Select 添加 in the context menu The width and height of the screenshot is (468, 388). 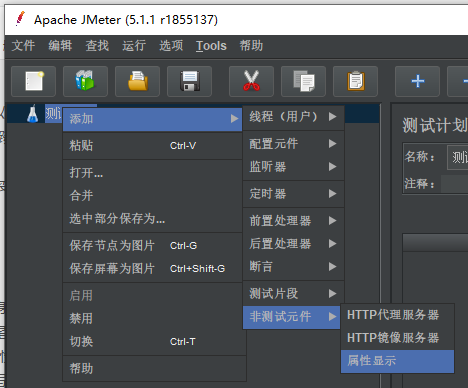(152, 119)
